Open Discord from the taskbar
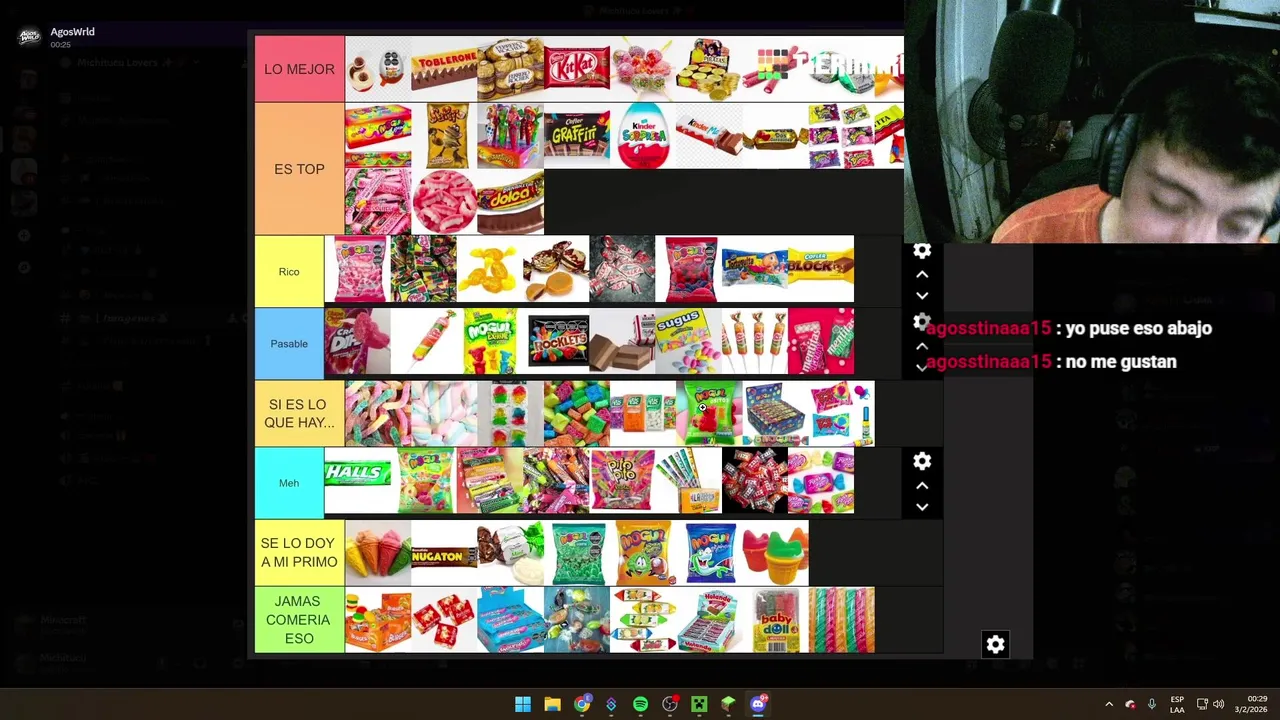The height and width of the screenshot is (720, 1280). 757,704
